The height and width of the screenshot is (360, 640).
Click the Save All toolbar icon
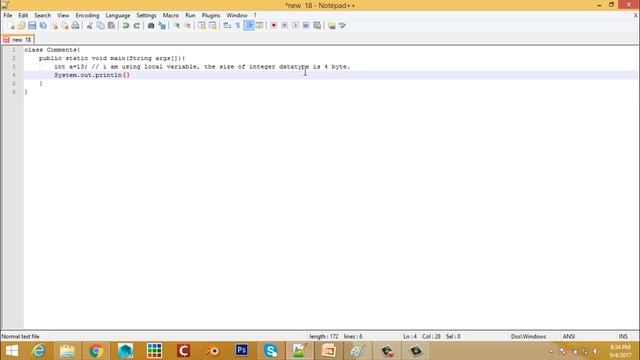click(43, 26)
